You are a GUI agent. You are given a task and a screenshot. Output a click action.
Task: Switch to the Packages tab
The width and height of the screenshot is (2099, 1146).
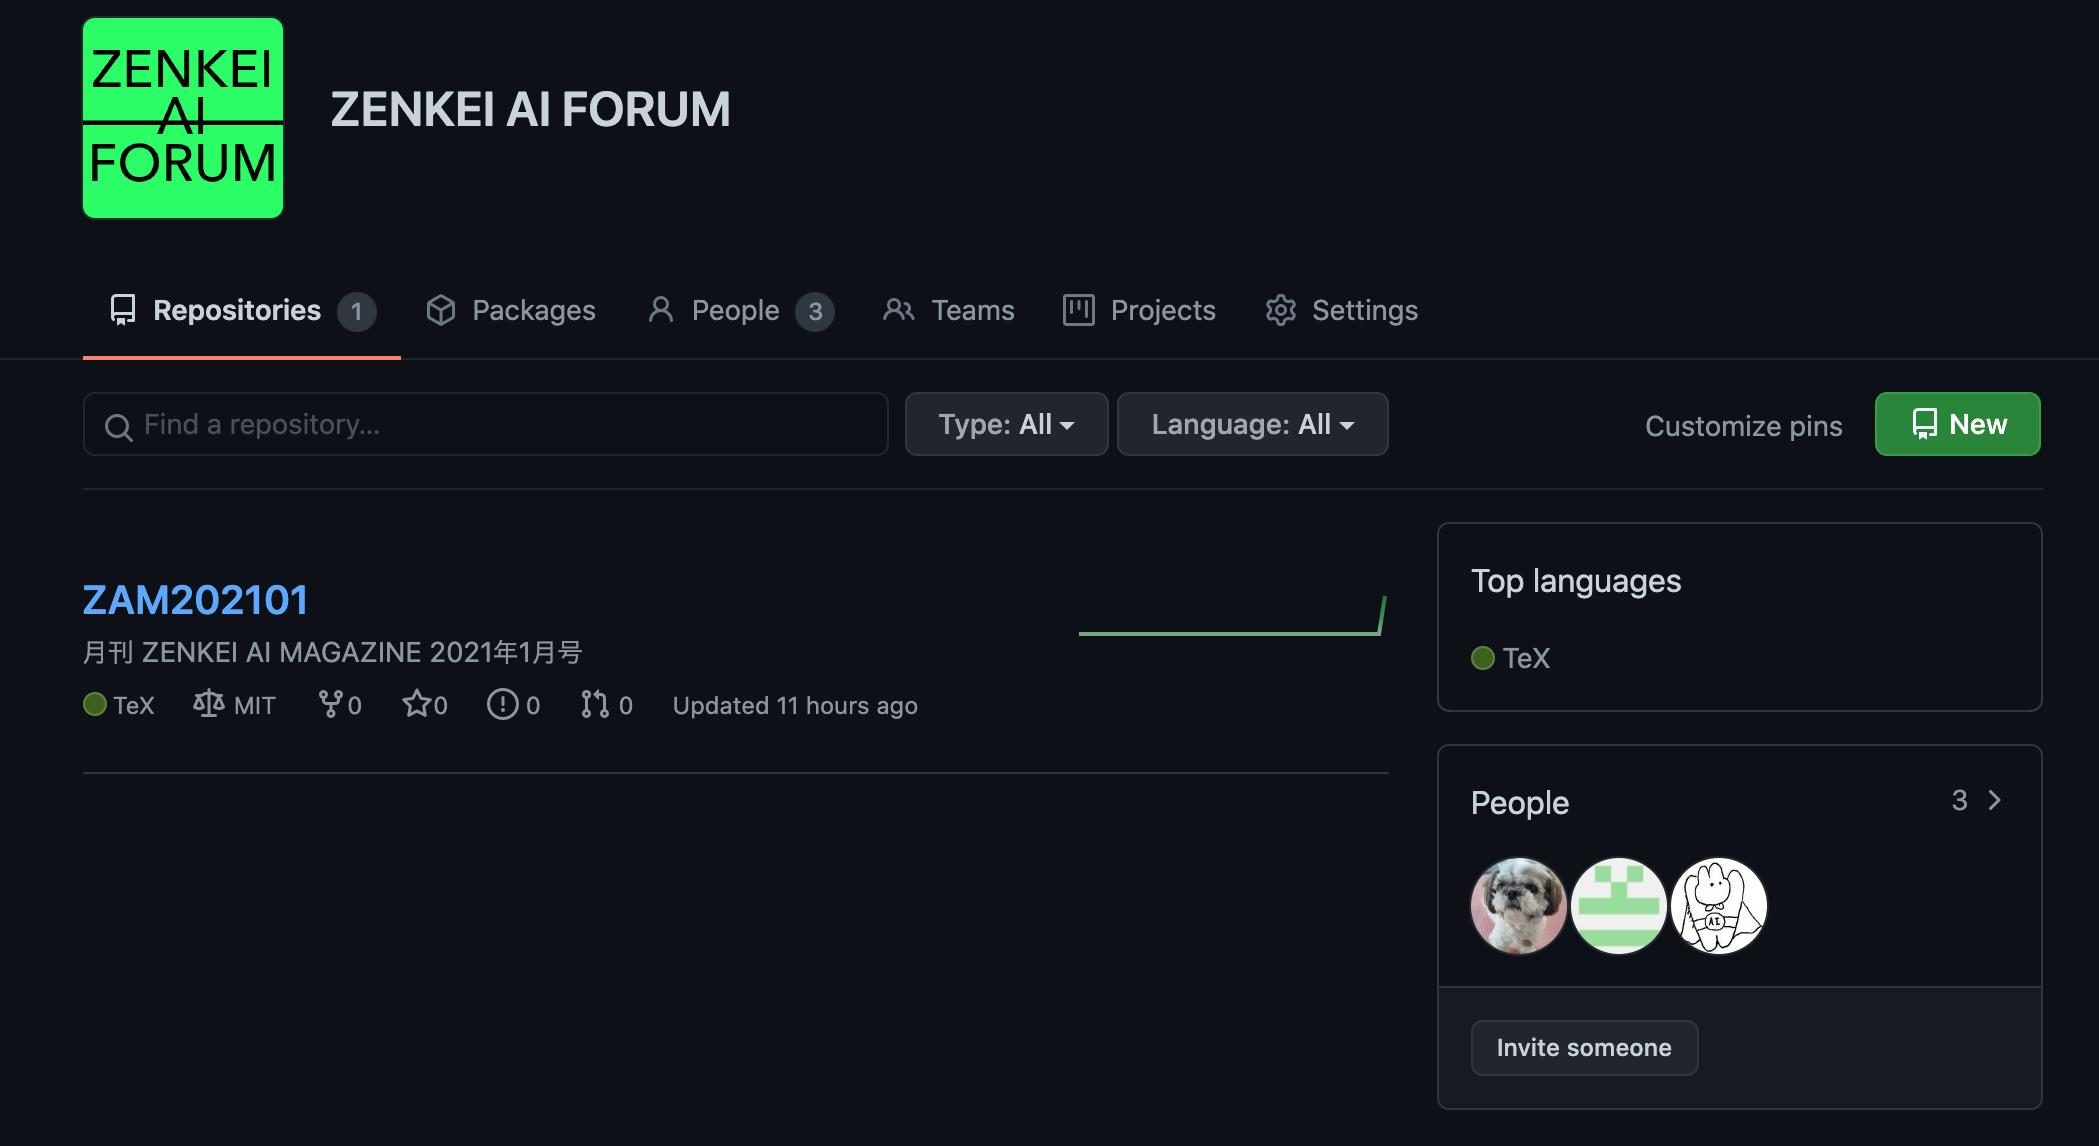pyautogui.click(x=511, y=310)
